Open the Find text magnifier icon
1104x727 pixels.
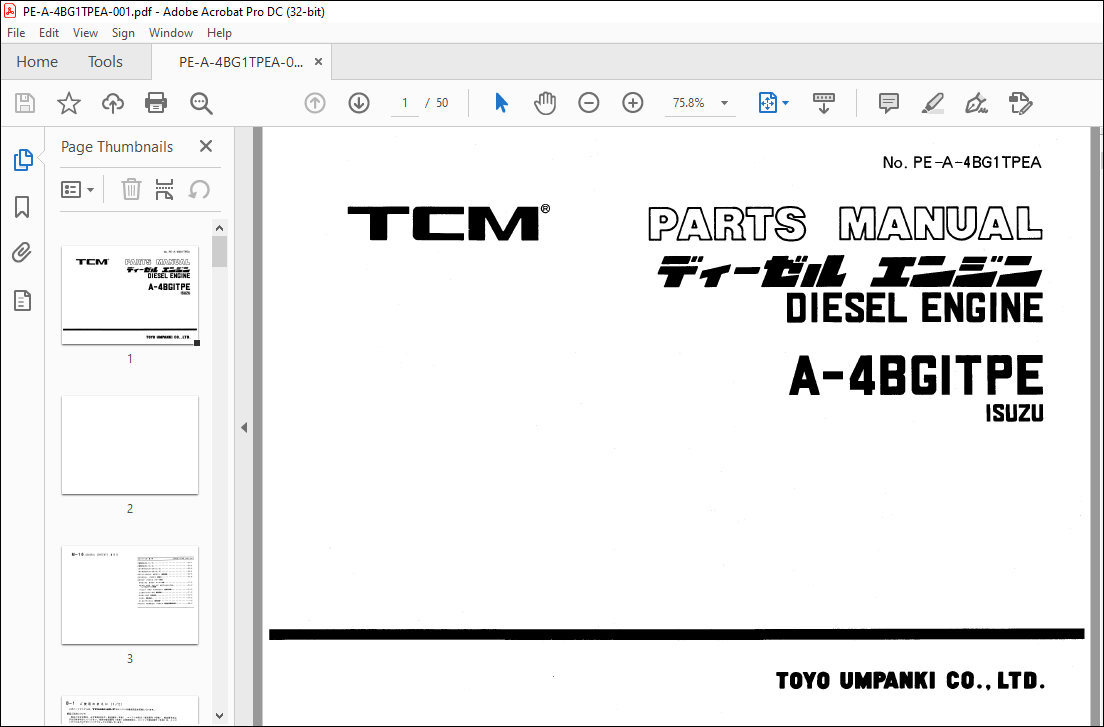201,103
